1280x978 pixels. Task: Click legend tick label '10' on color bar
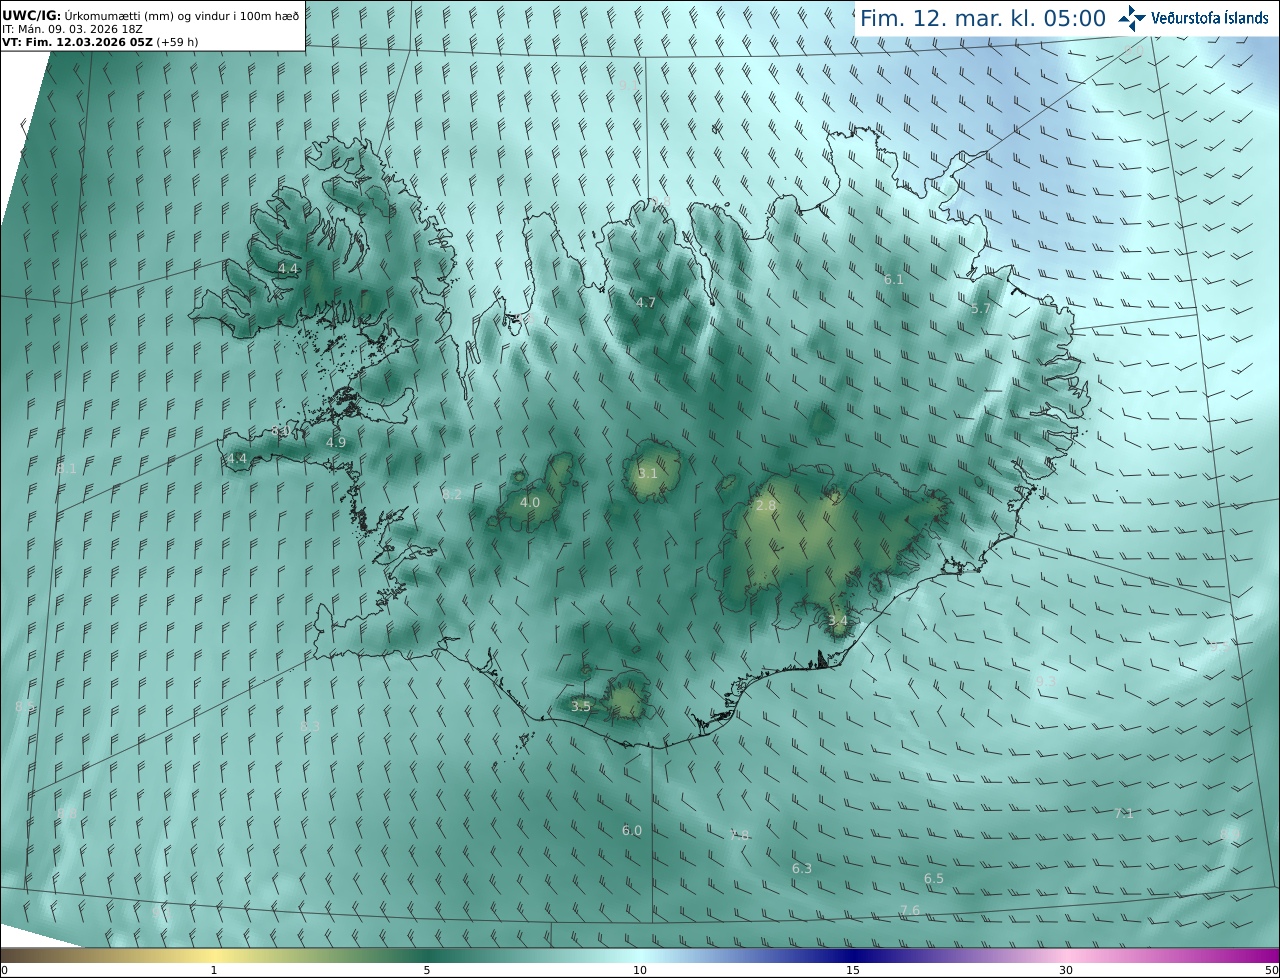click(x=640, y=970)
